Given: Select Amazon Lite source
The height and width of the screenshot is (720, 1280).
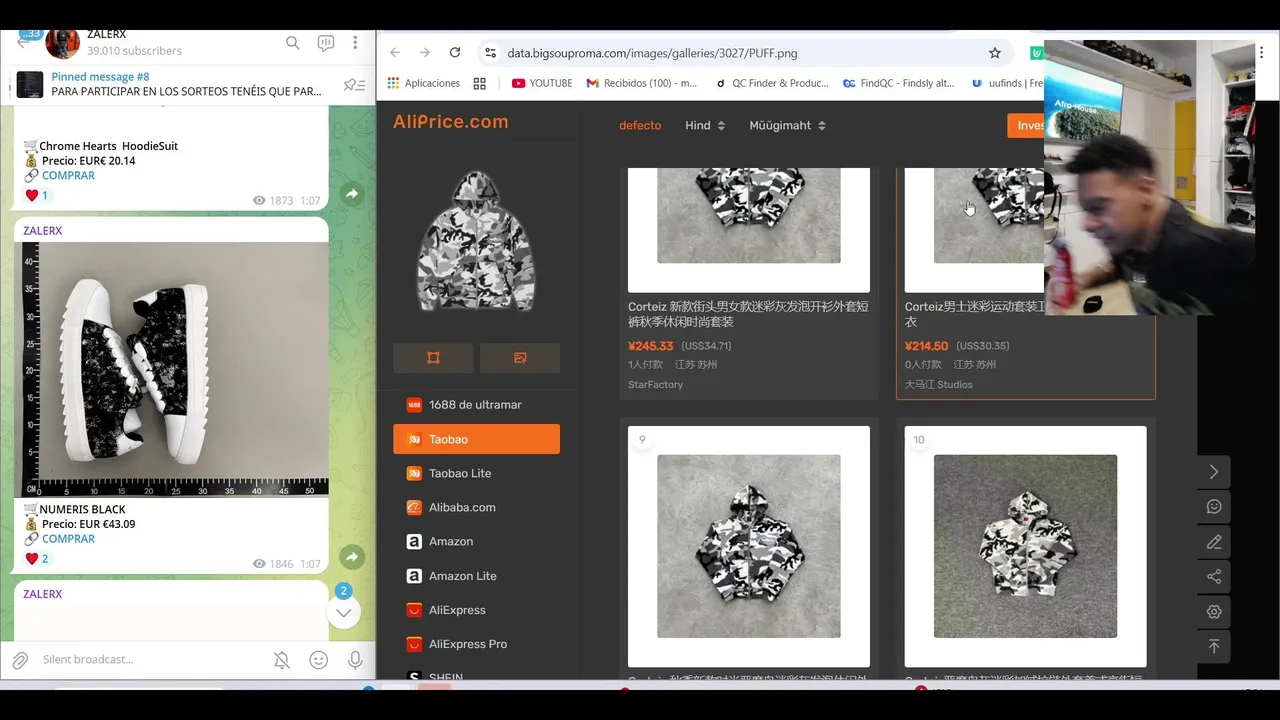Looking at the screenshot, I should coord(476,576).
